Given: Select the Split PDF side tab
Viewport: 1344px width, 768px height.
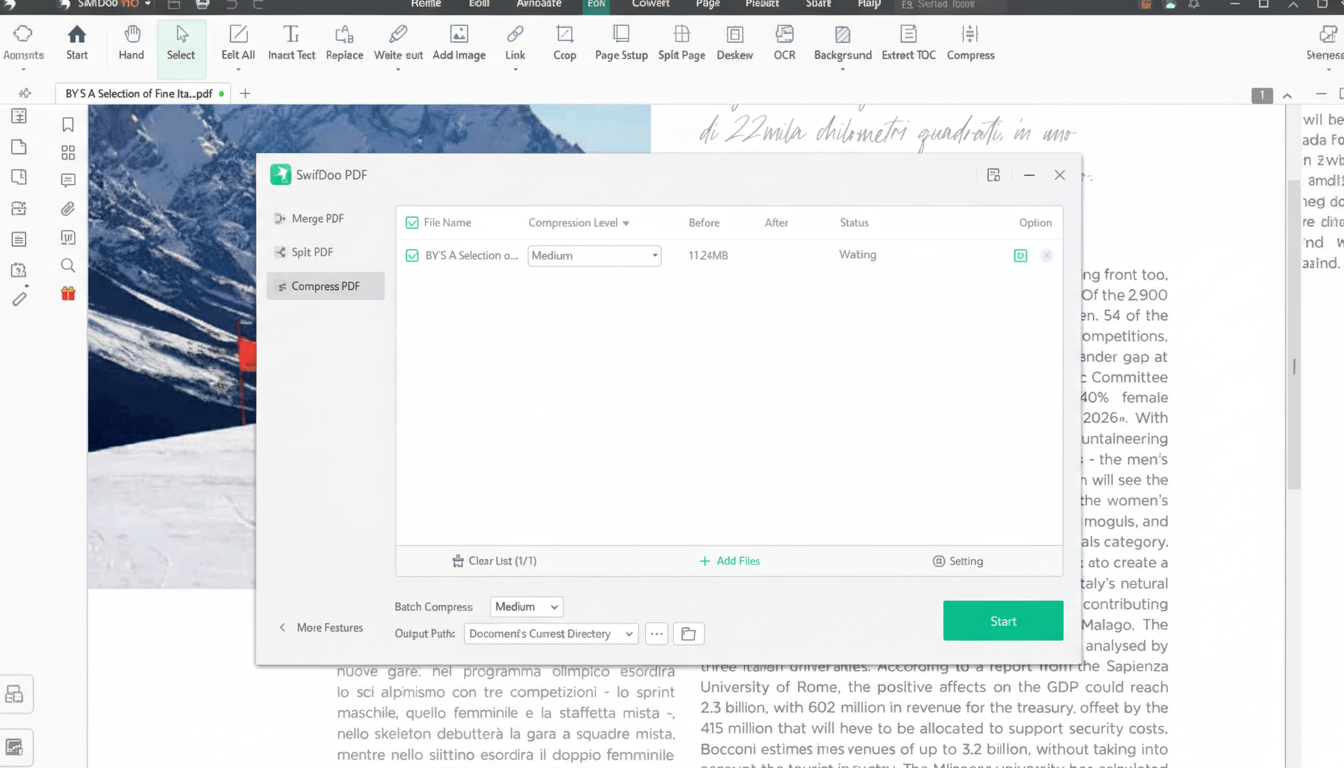Looking at the screenshot, I should coord(312,252).
